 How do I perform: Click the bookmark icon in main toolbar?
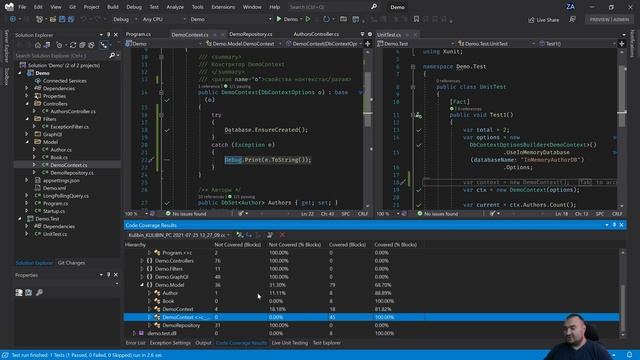(416, 19)
